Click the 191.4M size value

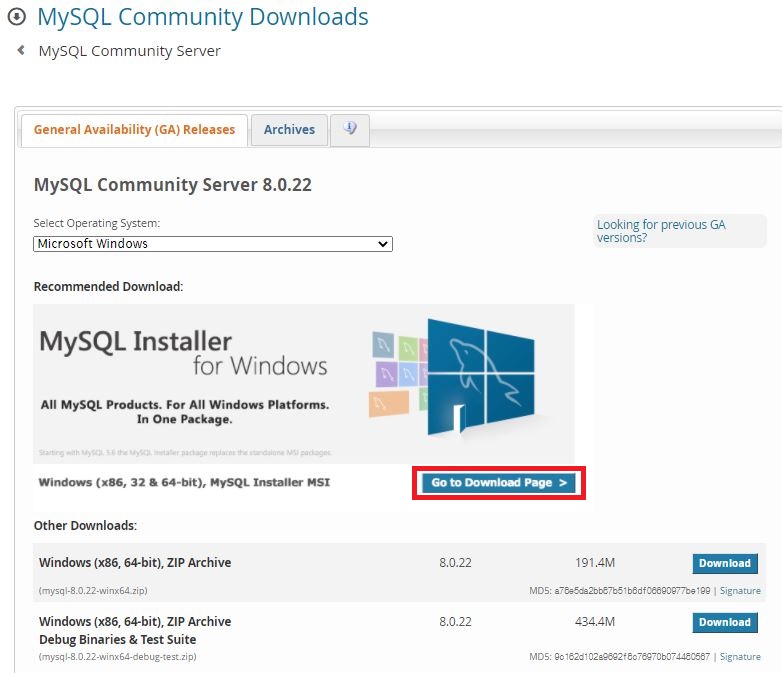tap(594, 563)
